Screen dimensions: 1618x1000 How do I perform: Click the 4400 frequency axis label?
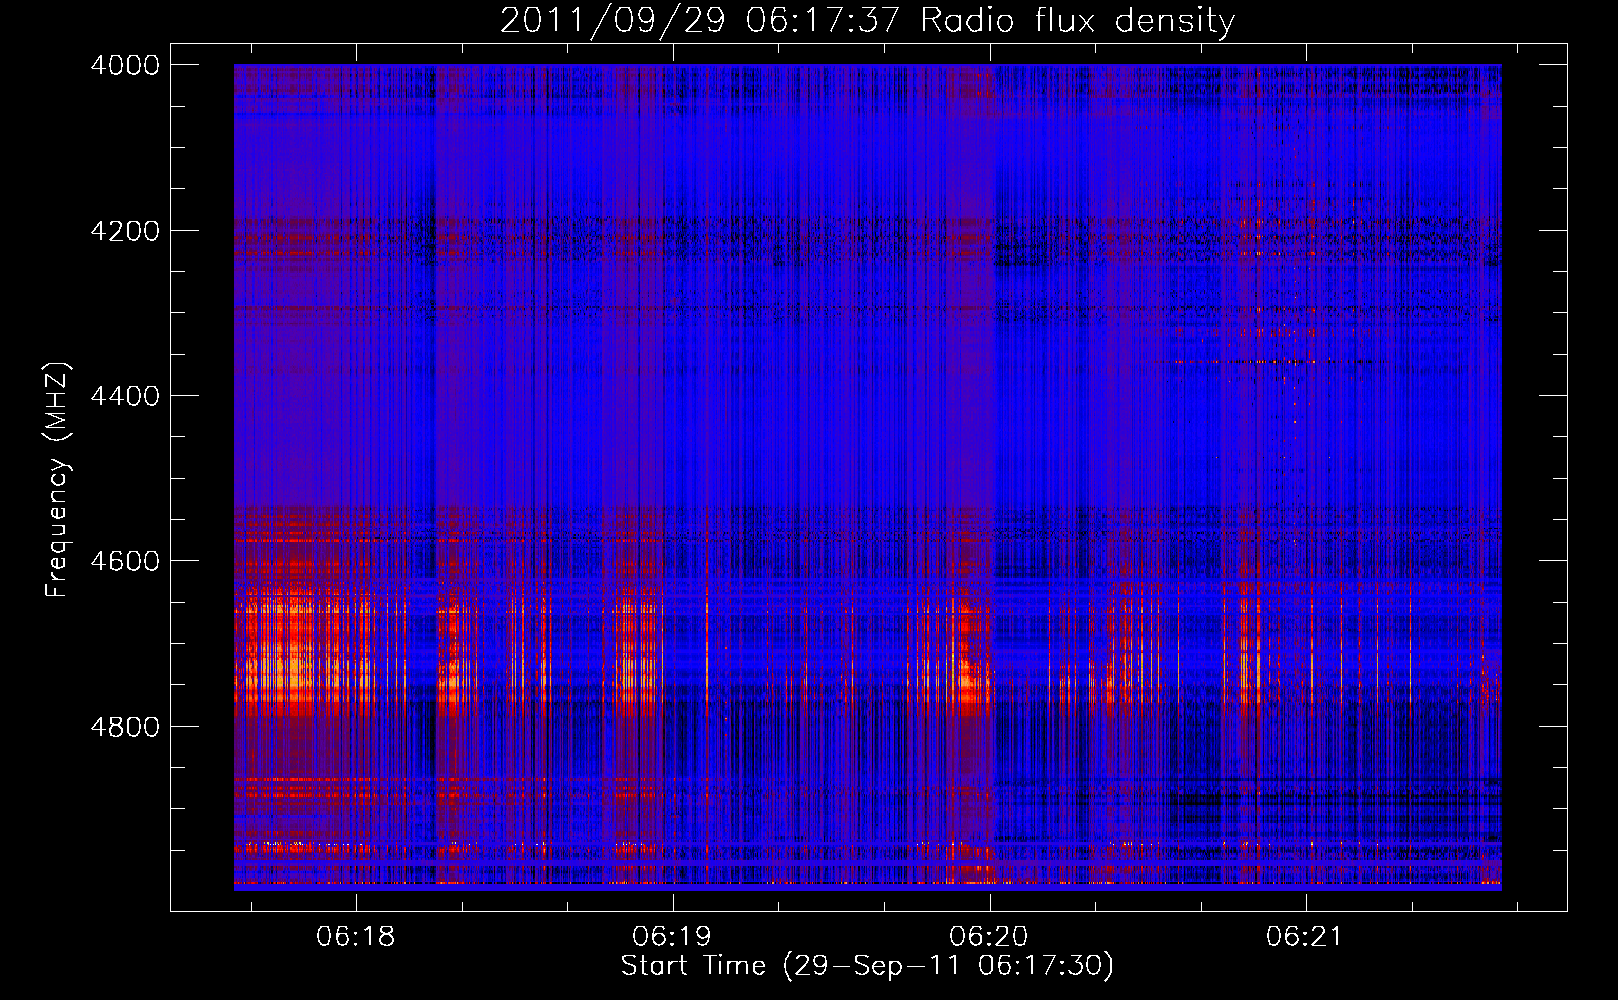(125, 396)
